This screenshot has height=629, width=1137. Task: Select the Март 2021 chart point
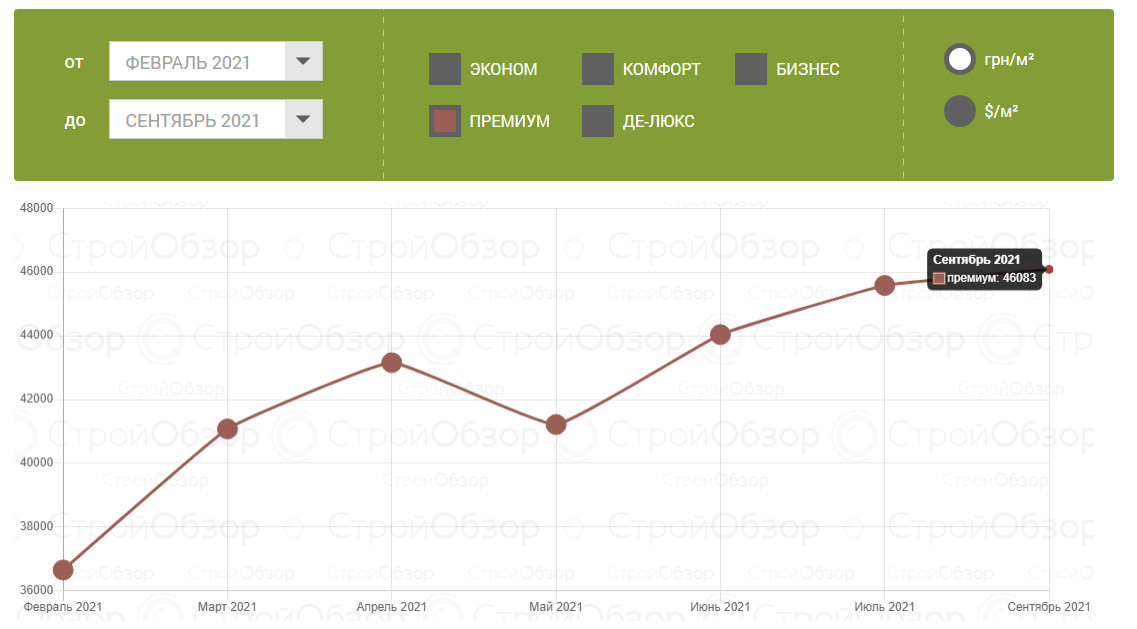[227, 429]
